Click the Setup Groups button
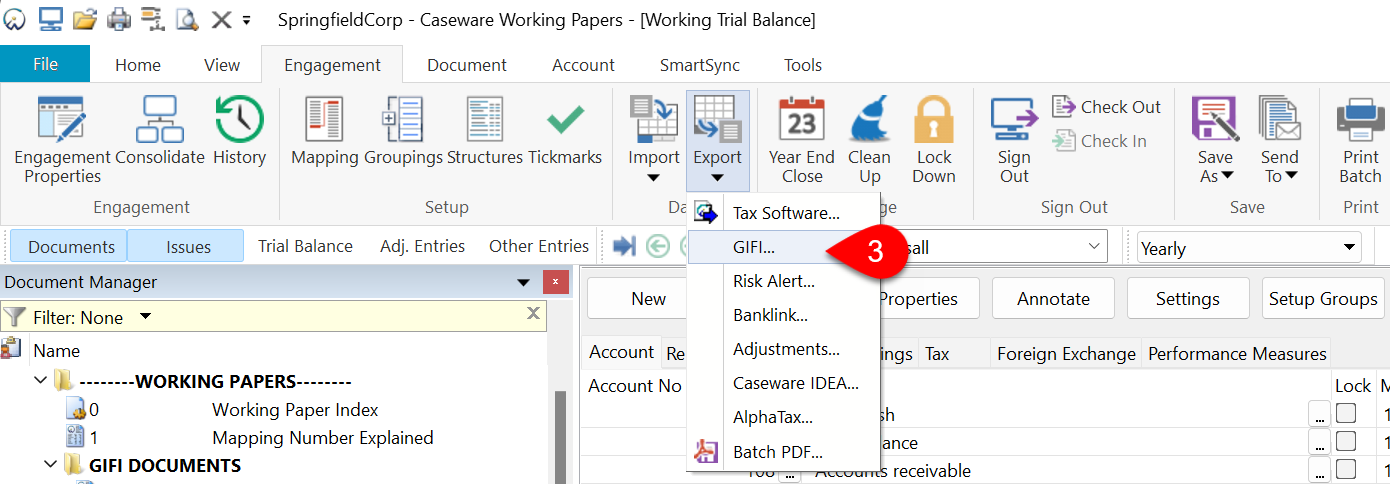 pos(1323,298)
